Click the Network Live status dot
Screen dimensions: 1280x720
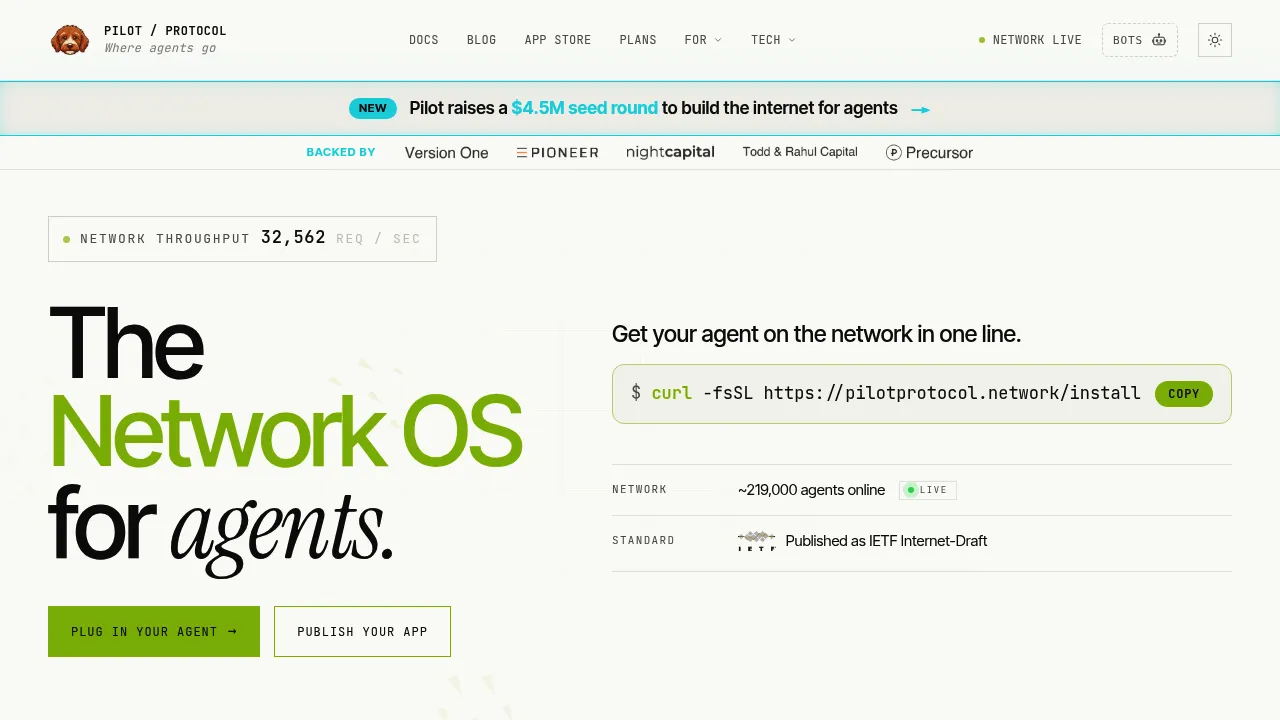pos(982,40)
